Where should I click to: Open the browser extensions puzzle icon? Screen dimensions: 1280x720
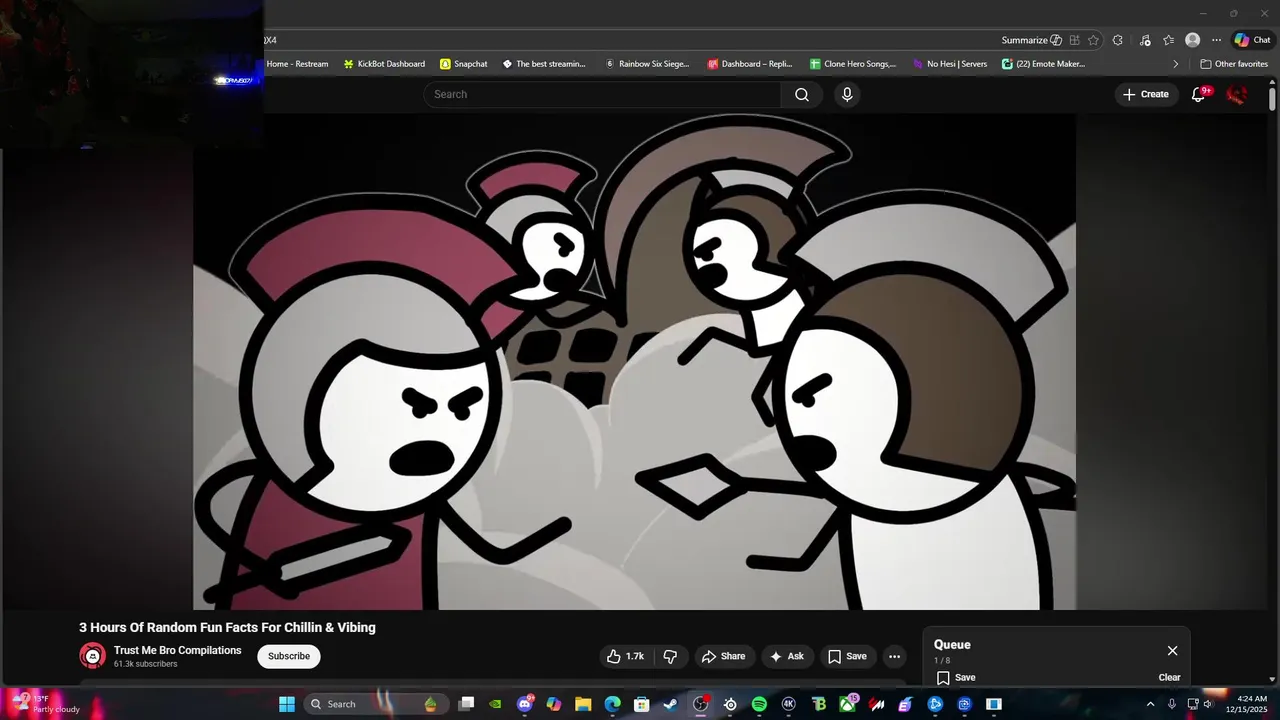(1117, 40)
